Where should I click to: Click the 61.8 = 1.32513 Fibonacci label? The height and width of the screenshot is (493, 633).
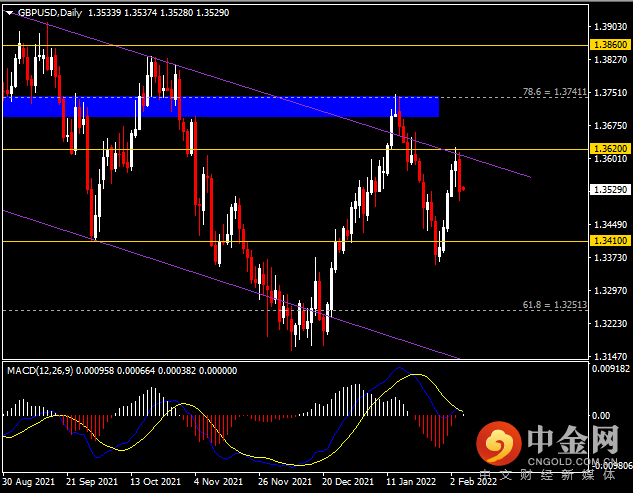tap(555, 305)
